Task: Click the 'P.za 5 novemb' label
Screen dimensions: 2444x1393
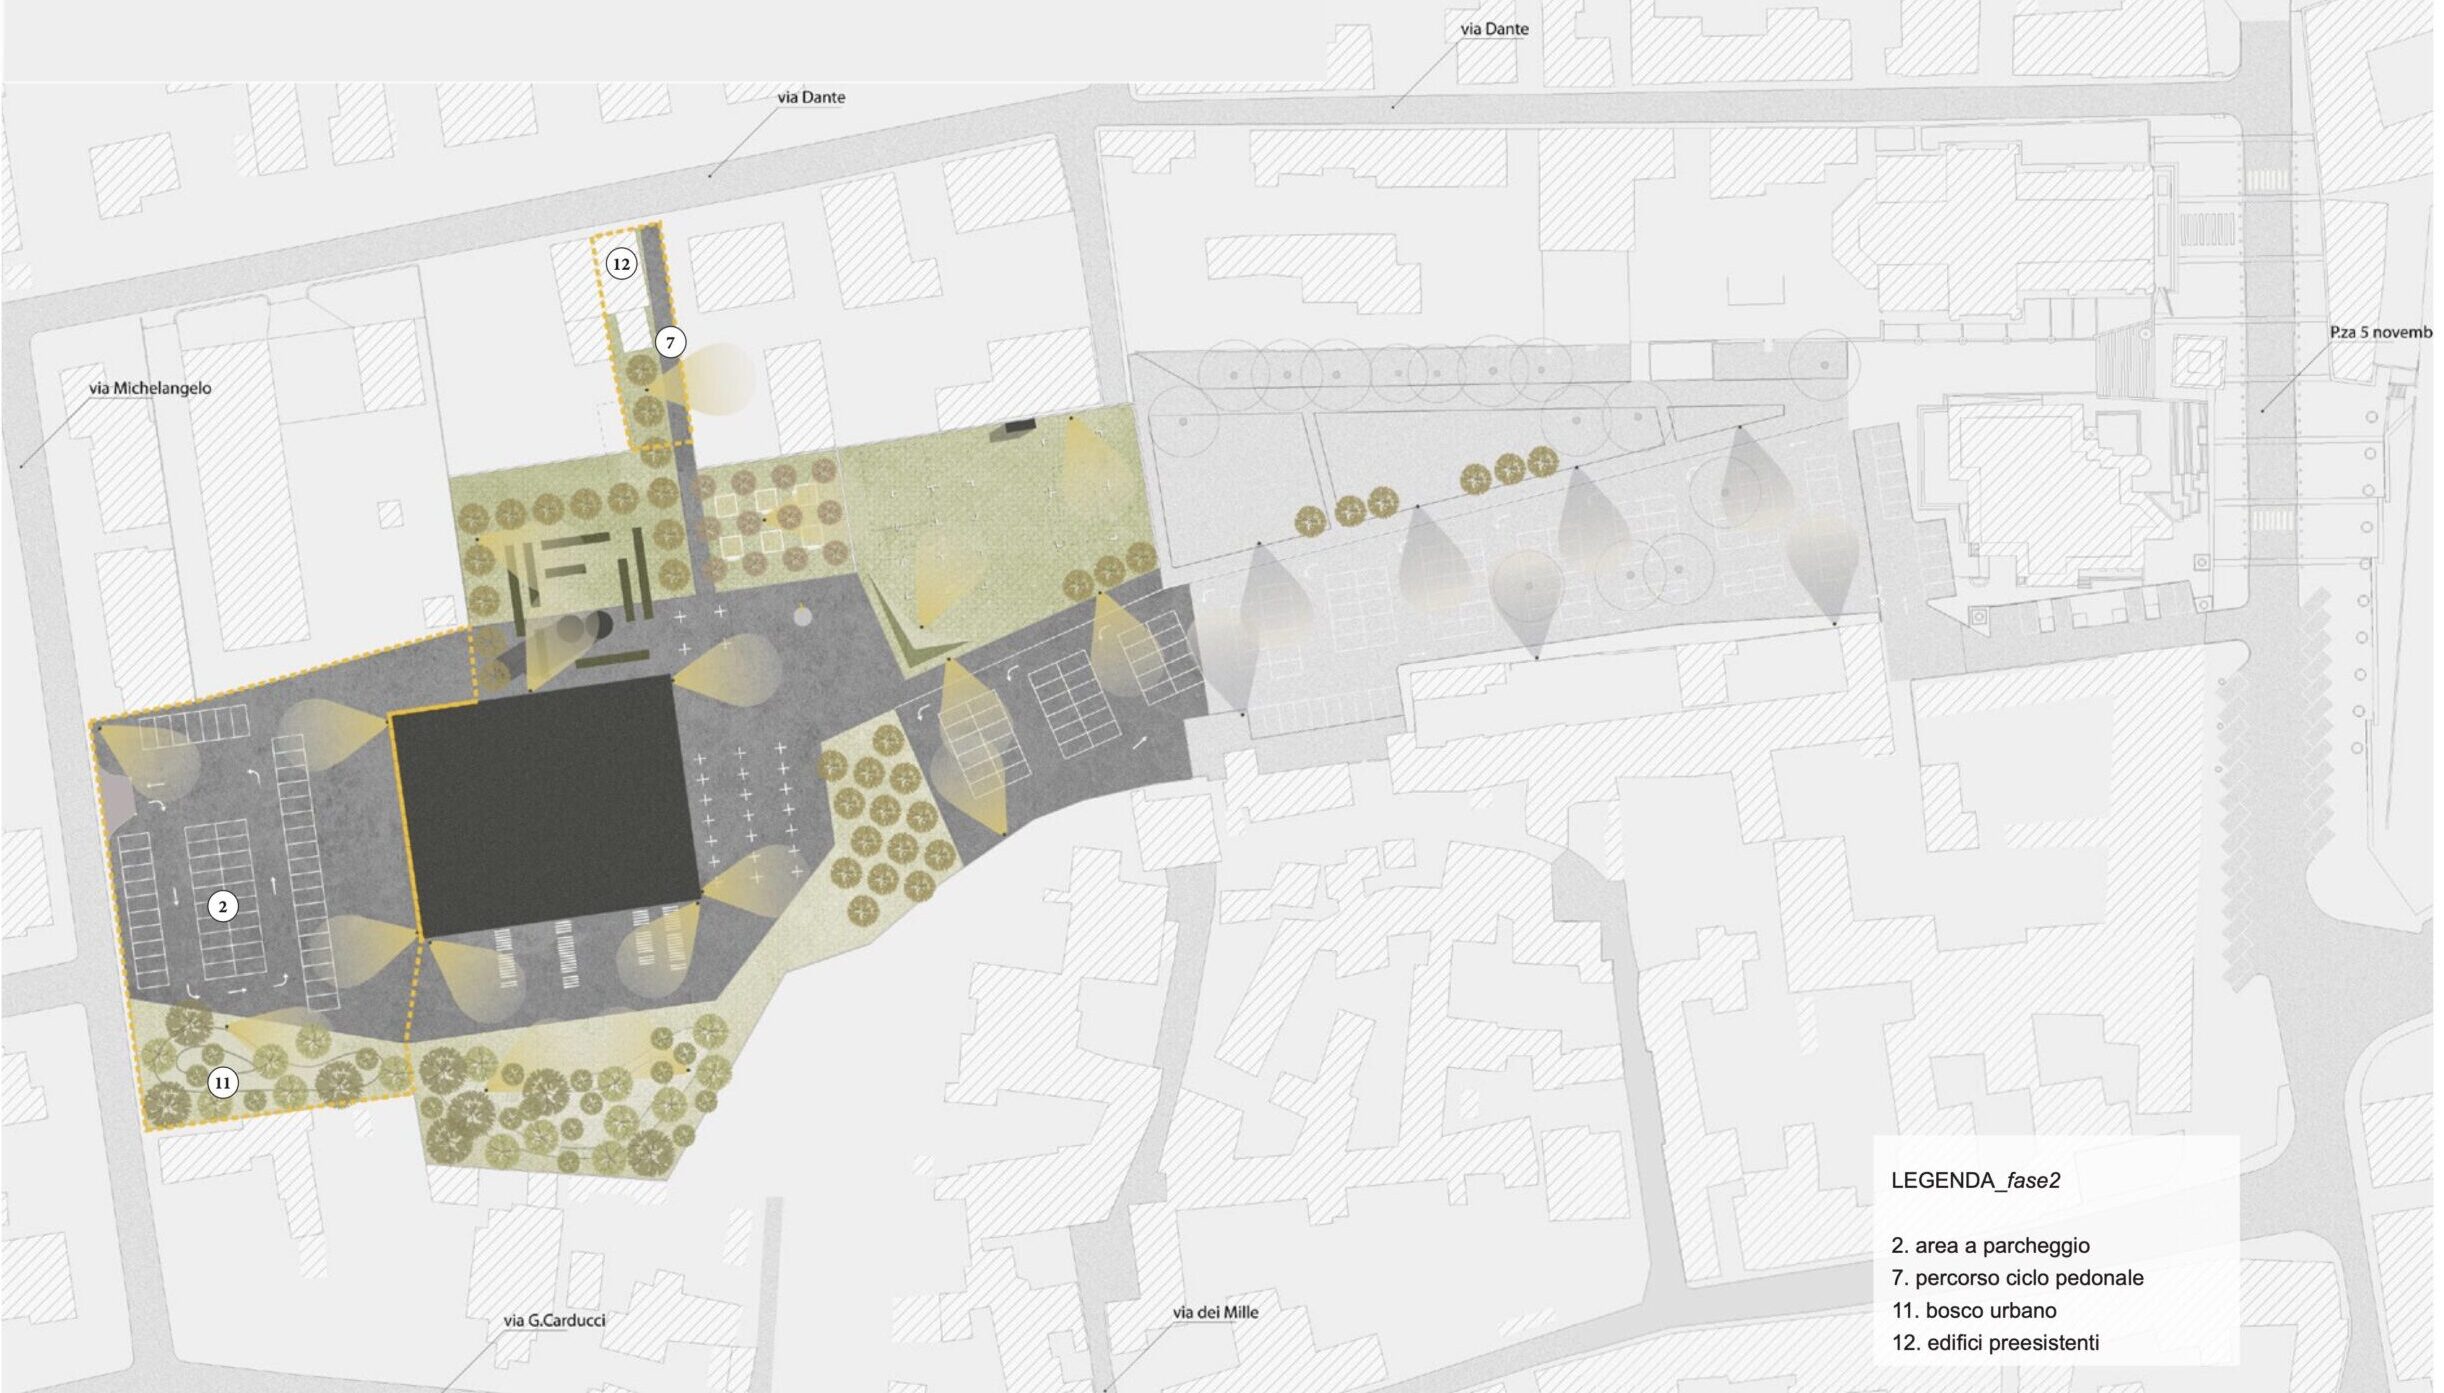Action: [x=2380, y=332]
